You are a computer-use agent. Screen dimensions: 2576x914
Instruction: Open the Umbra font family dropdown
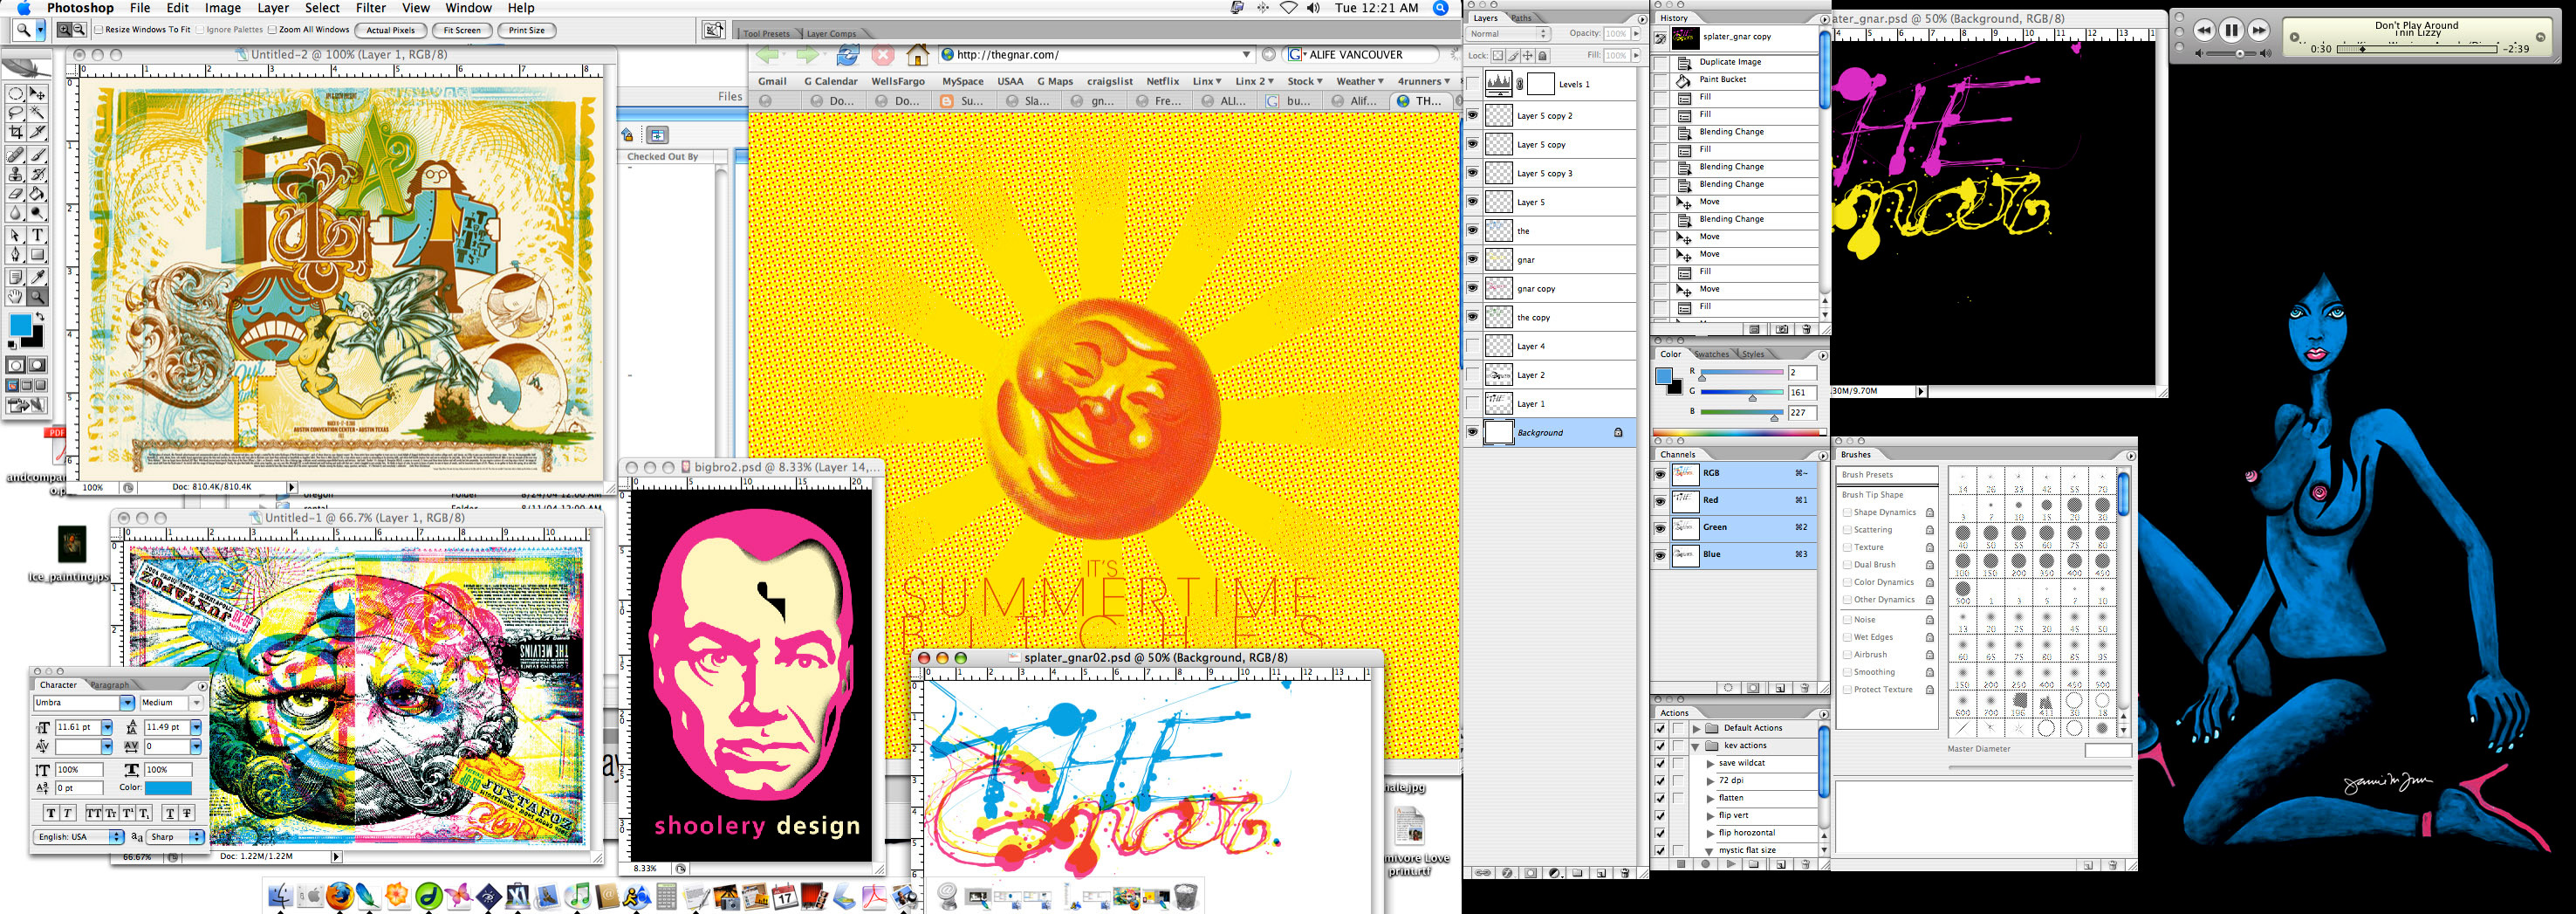click(127, 703)
